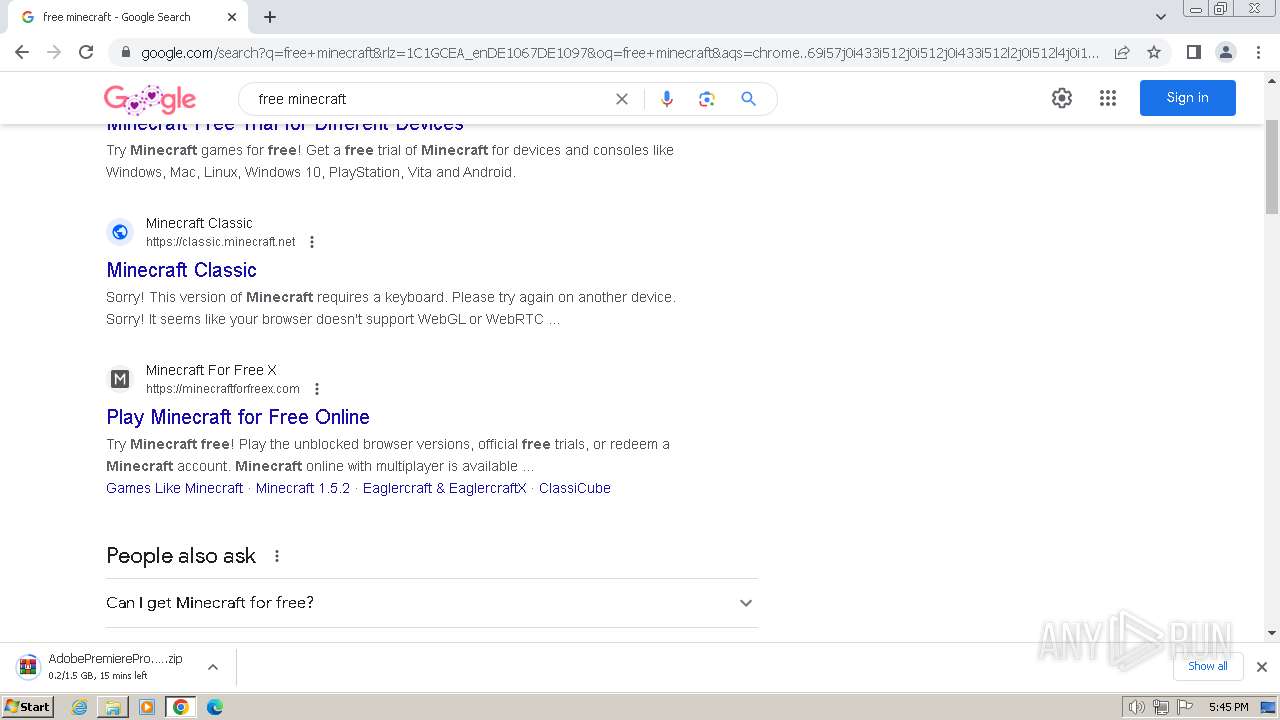
Task: Open a new browser tab
Action: click(x=270, y=17)
